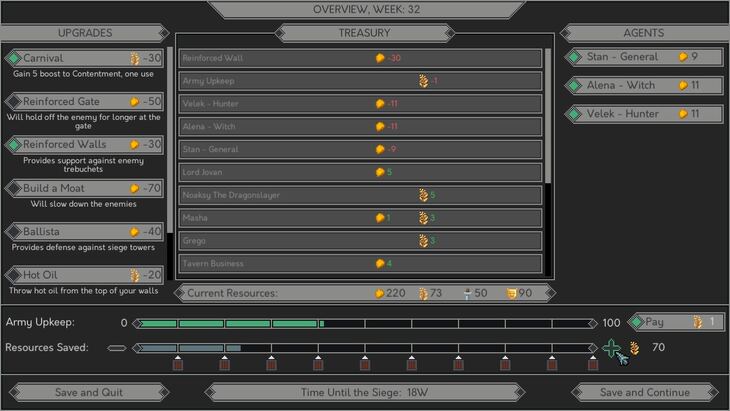Click the minus icon left of Resources Saved bar
Viewport: 730px width, 411px height.
(x=117, y=348)
